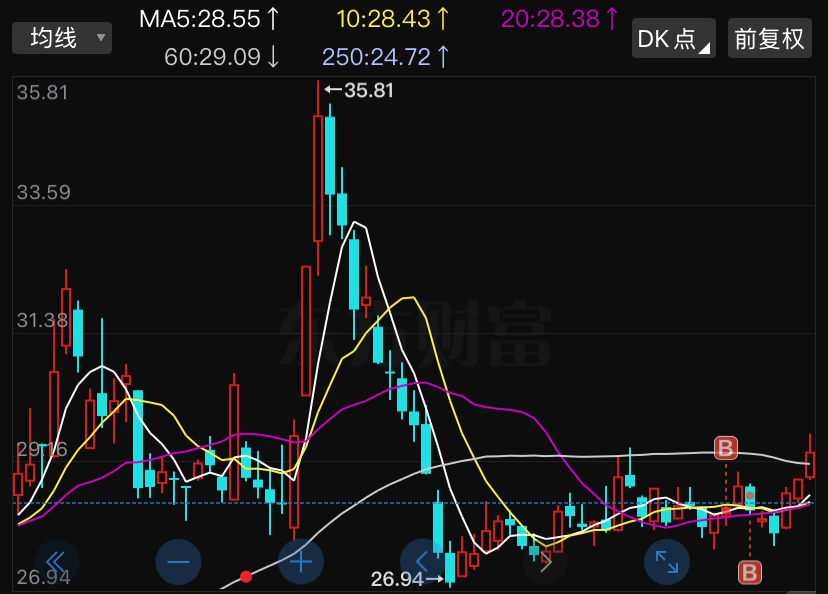Zoom out the chart with minus button
The height and width of the screenshot is (594, 828).
click(178, 562)
